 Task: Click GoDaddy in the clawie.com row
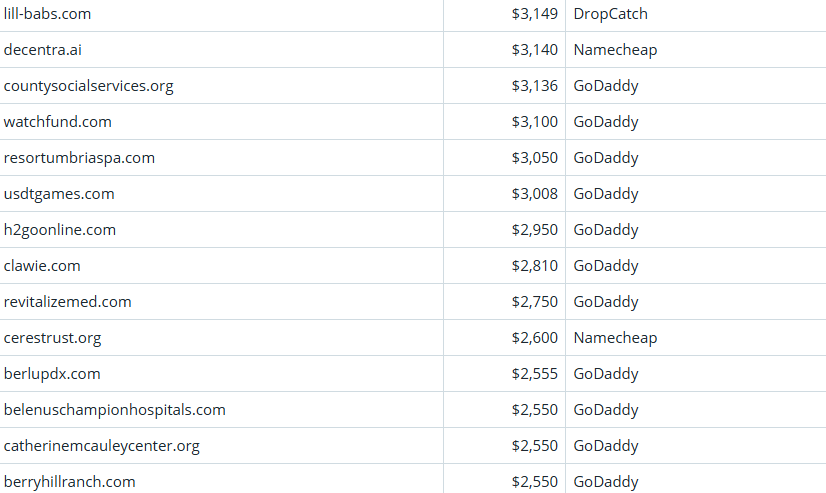(x=605, y=266)
